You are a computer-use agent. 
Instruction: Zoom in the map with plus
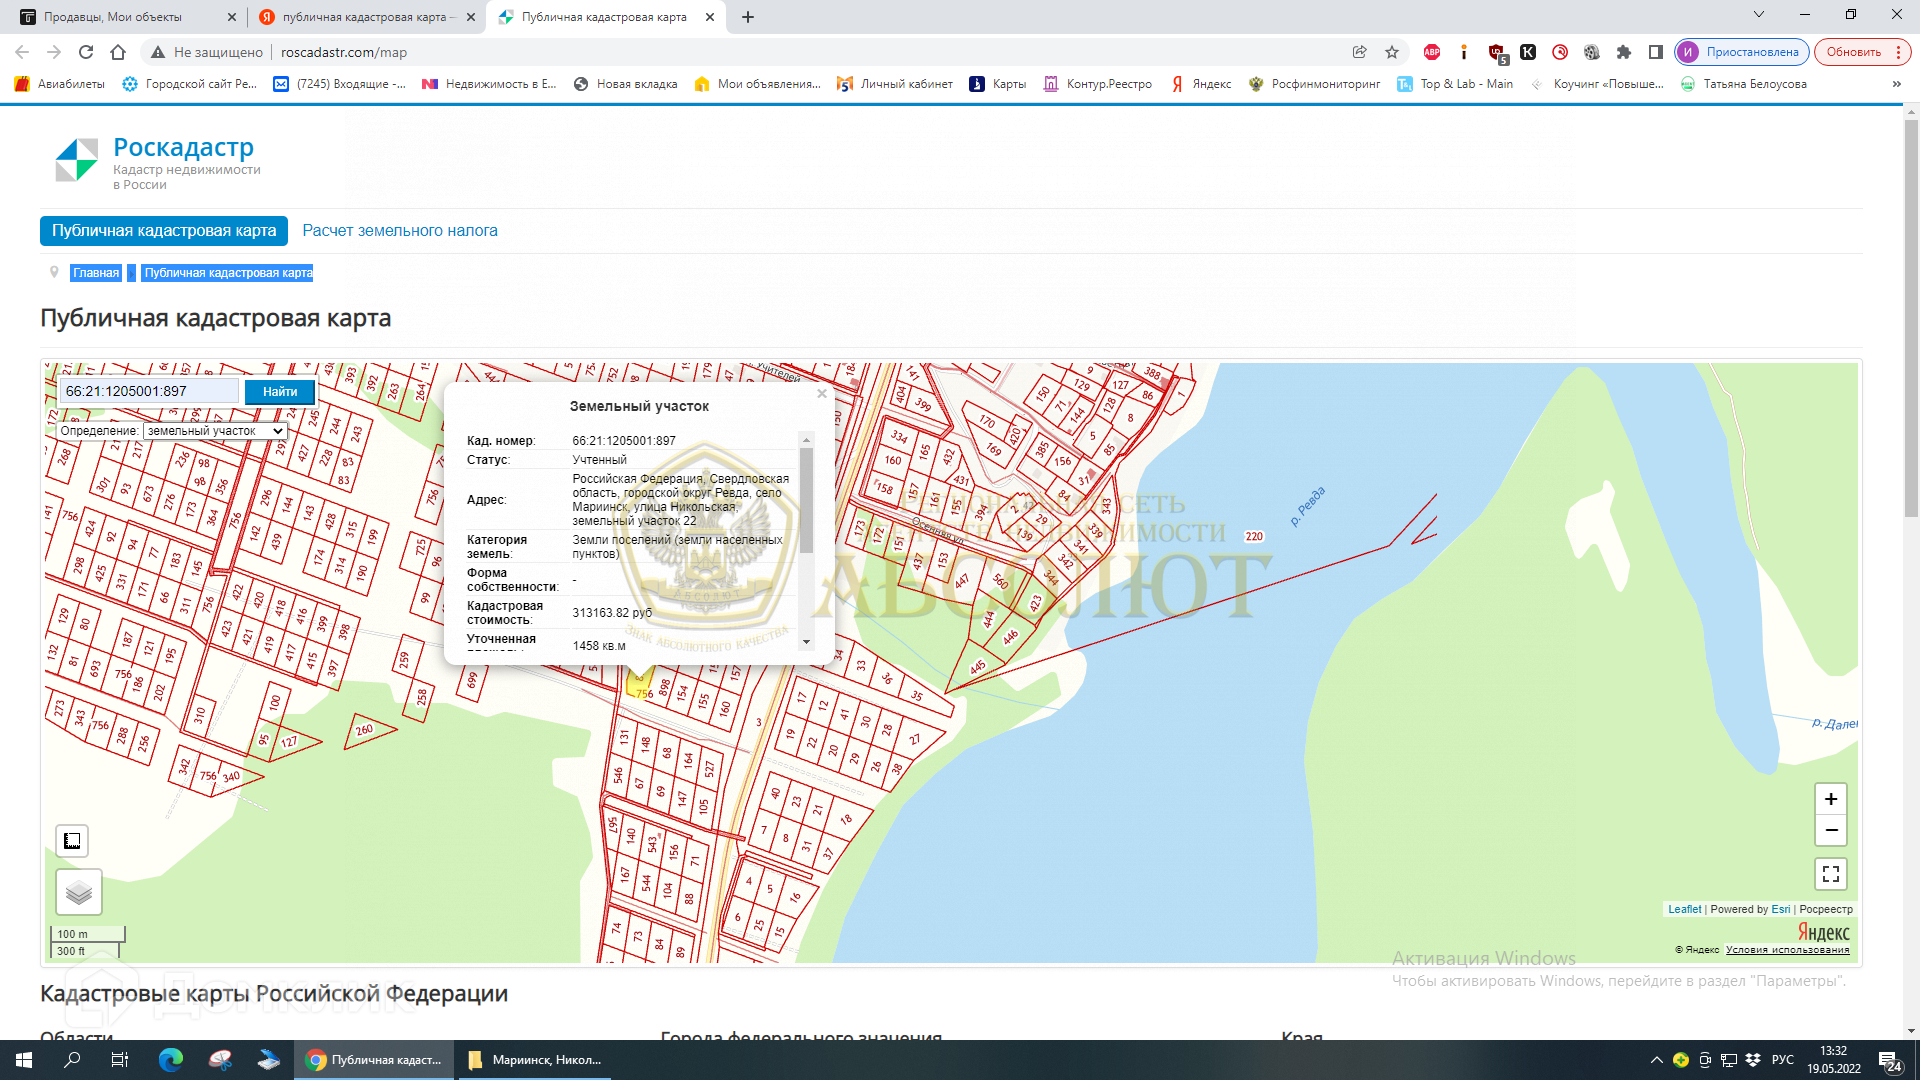[x=1830, y=799]
